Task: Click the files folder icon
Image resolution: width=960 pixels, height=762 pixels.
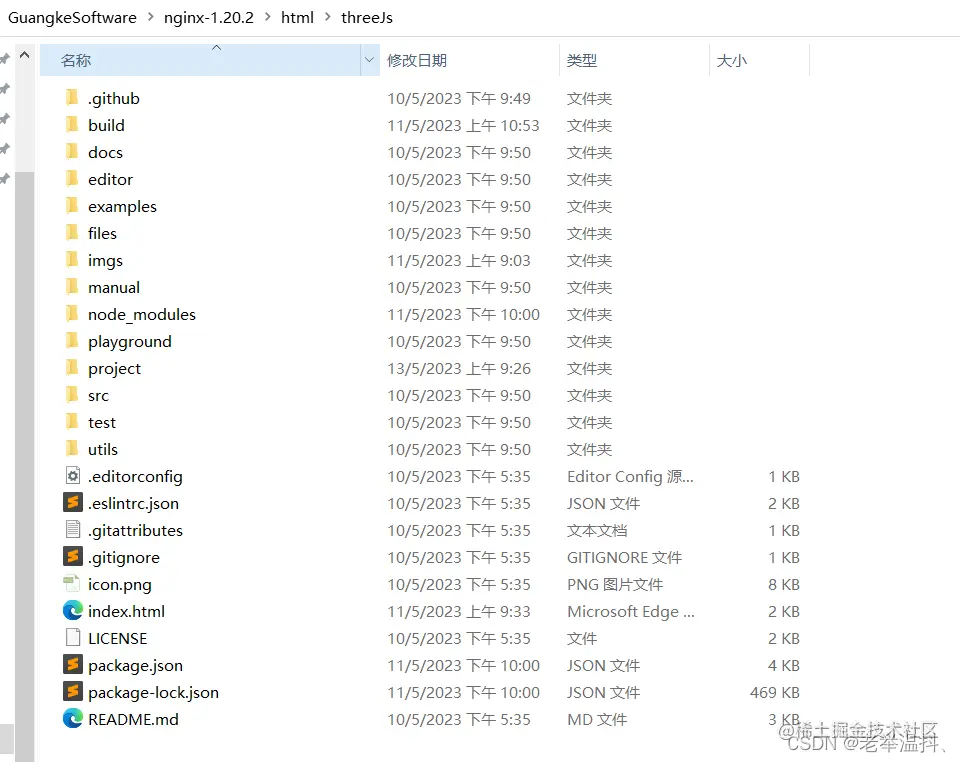Action: pyautogui.click(x=72, y=232)
